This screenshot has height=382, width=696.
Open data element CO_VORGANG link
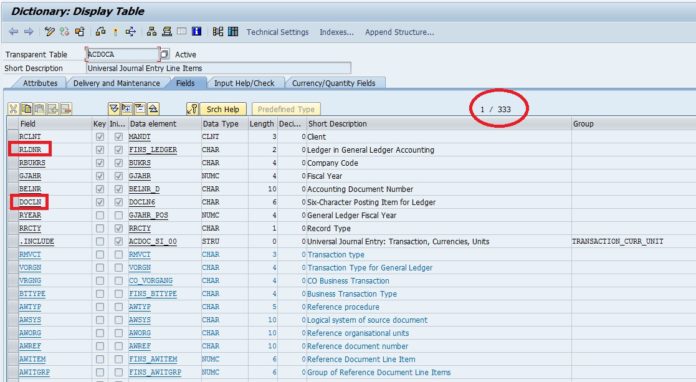pyautogui.click(x=150, y=280)
